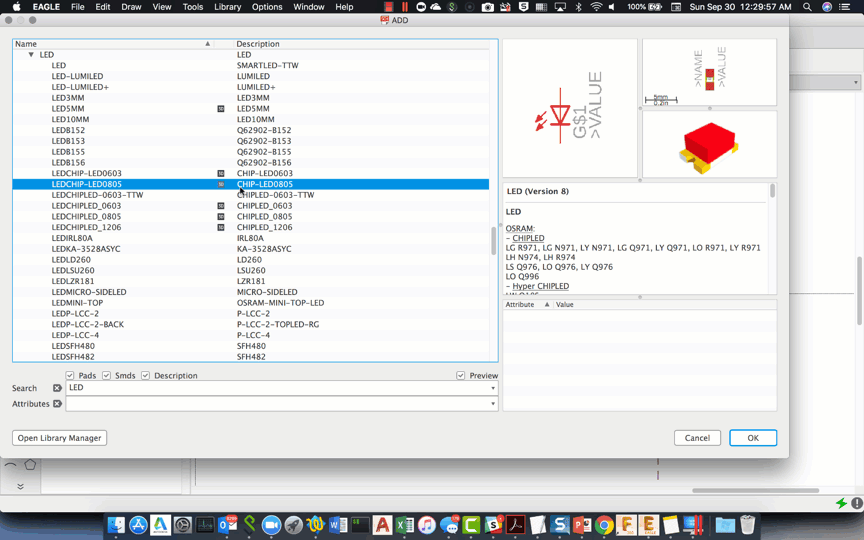Click the 3D icon beside LEDCHIPLED_1206
Screen dimensions: 864x540
click(x=221, y=227)
